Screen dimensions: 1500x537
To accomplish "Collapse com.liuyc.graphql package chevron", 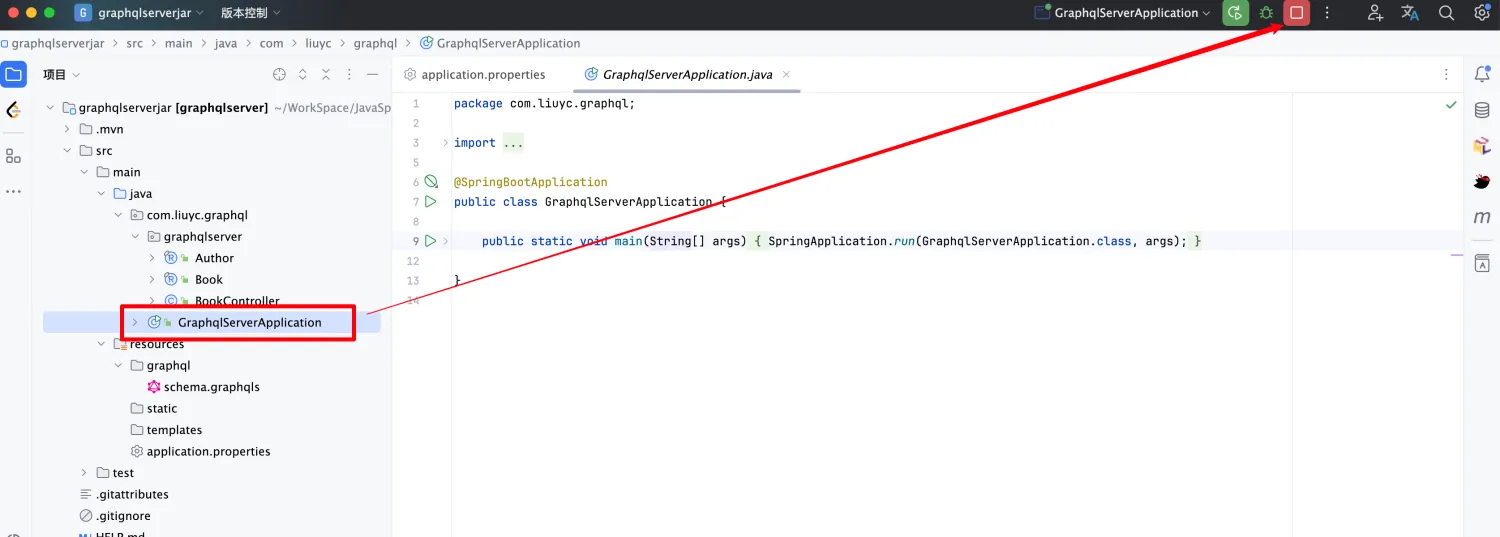I will pos(118,215).
